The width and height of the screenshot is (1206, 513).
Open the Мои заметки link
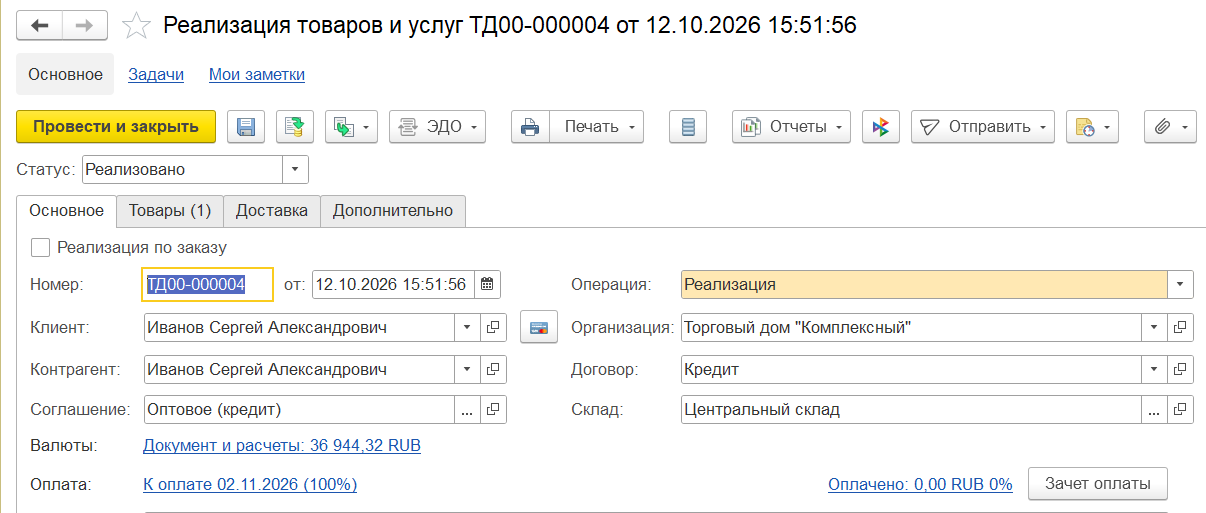tap(257, 75)
